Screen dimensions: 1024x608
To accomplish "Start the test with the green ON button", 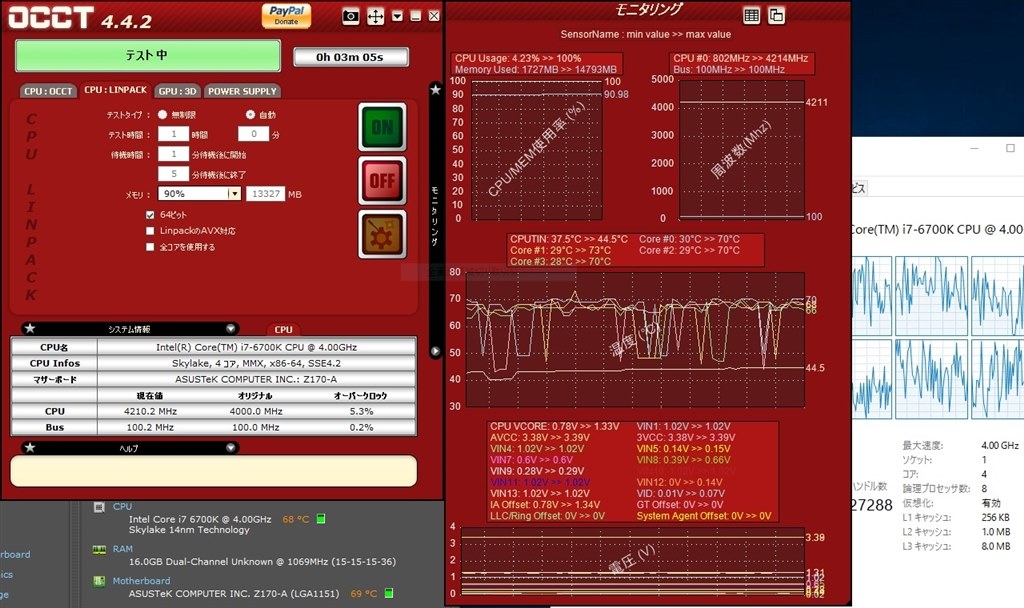I will [382, 127].
